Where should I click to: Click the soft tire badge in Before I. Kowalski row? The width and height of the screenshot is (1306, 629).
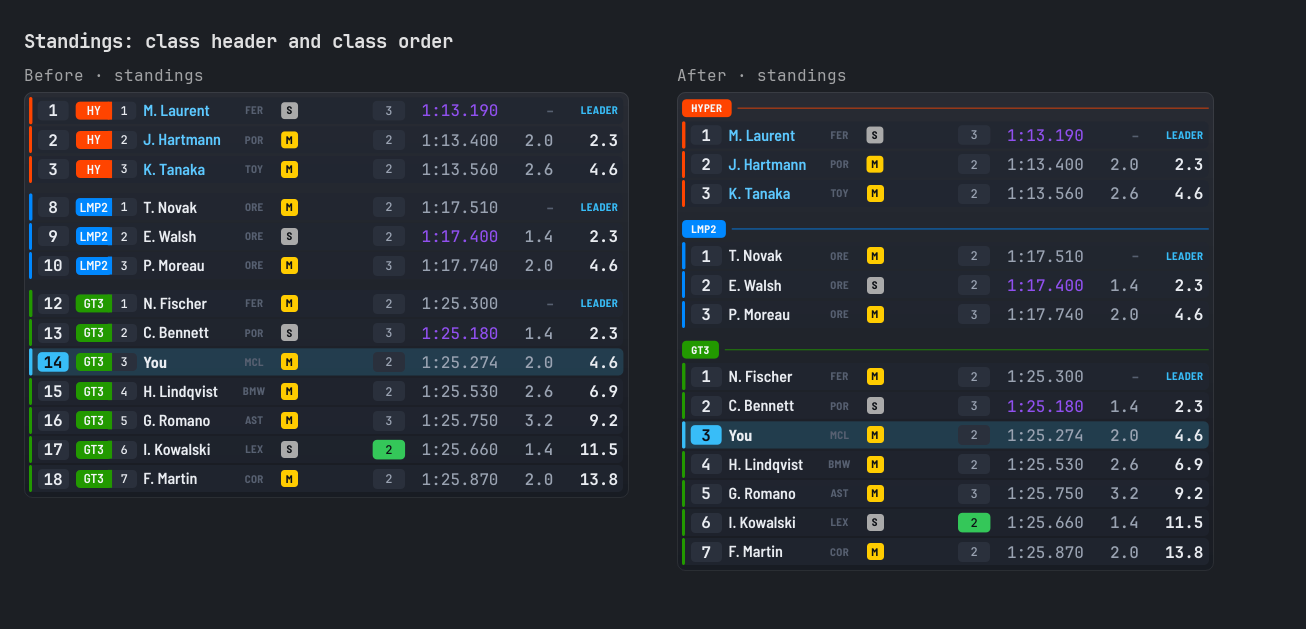(289, 450)
